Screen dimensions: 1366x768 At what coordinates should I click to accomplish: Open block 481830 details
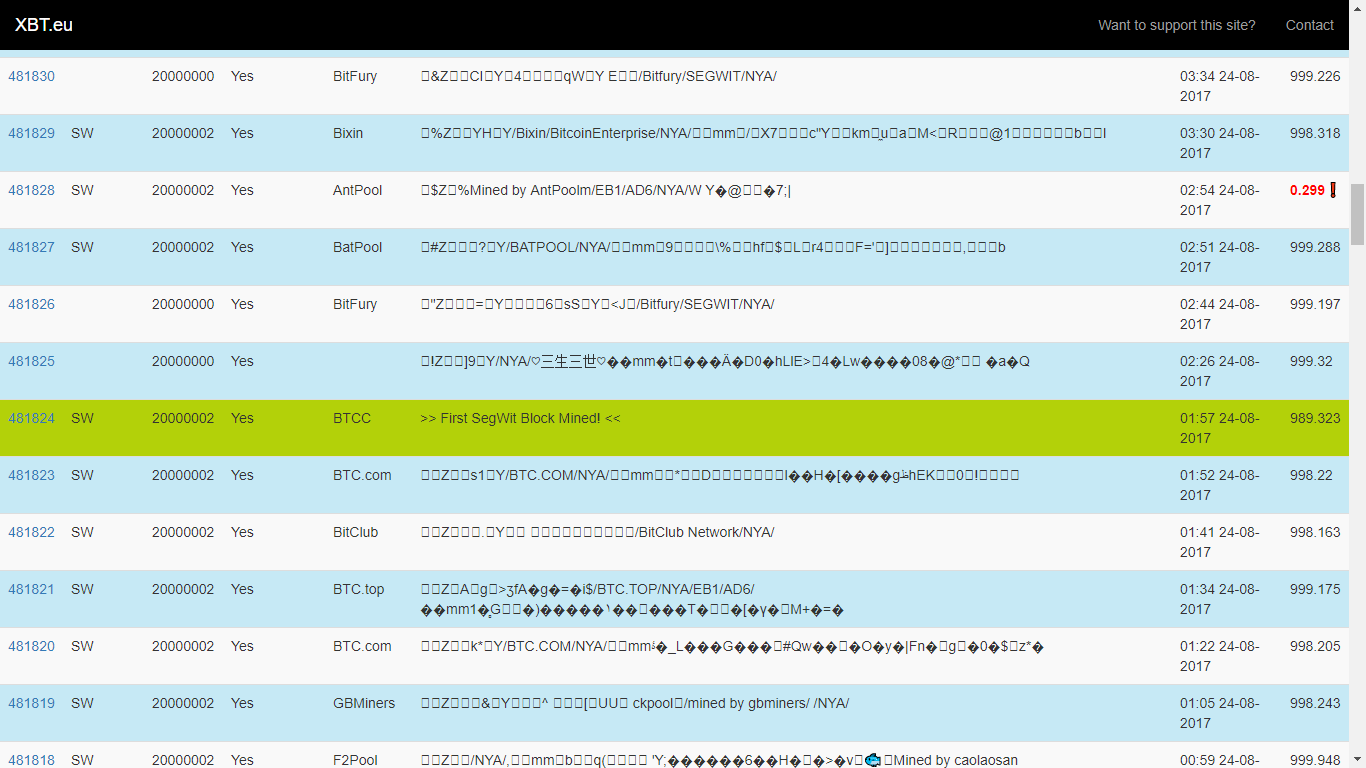(32, 76)
